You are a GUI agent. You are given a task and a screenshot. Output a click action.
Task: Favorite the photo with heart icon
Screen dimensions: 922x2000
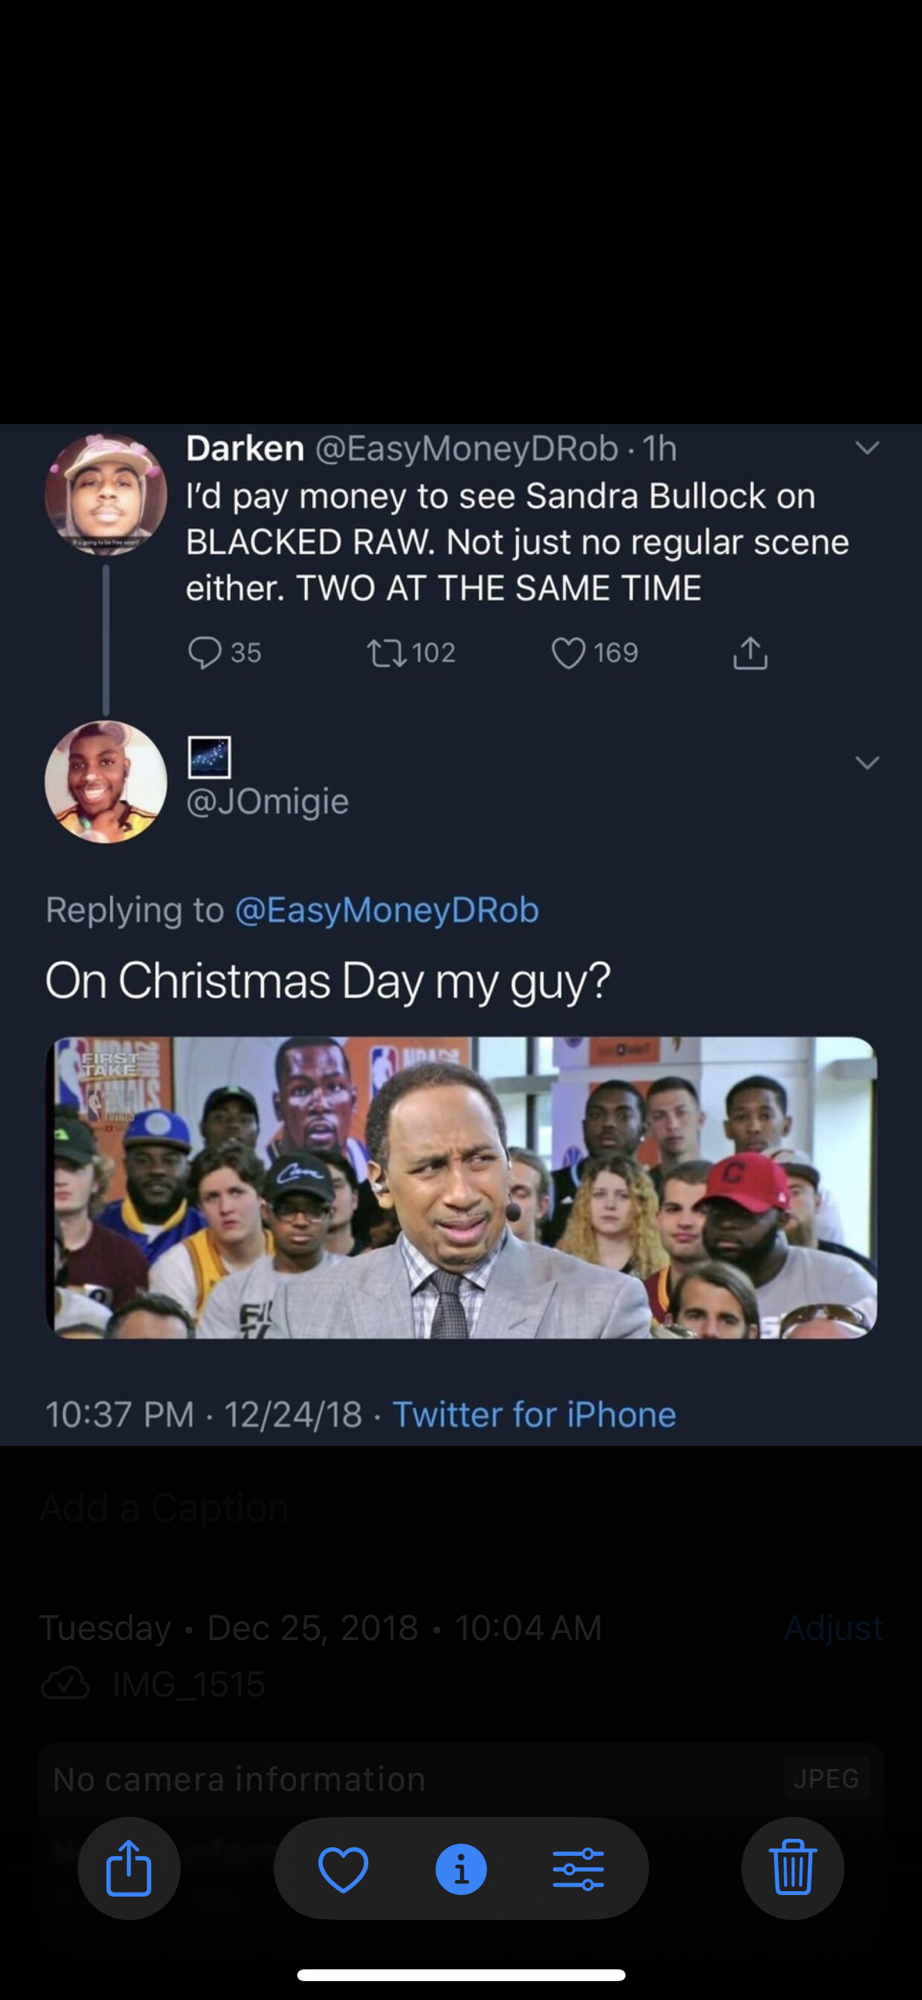pos(343,1868)
